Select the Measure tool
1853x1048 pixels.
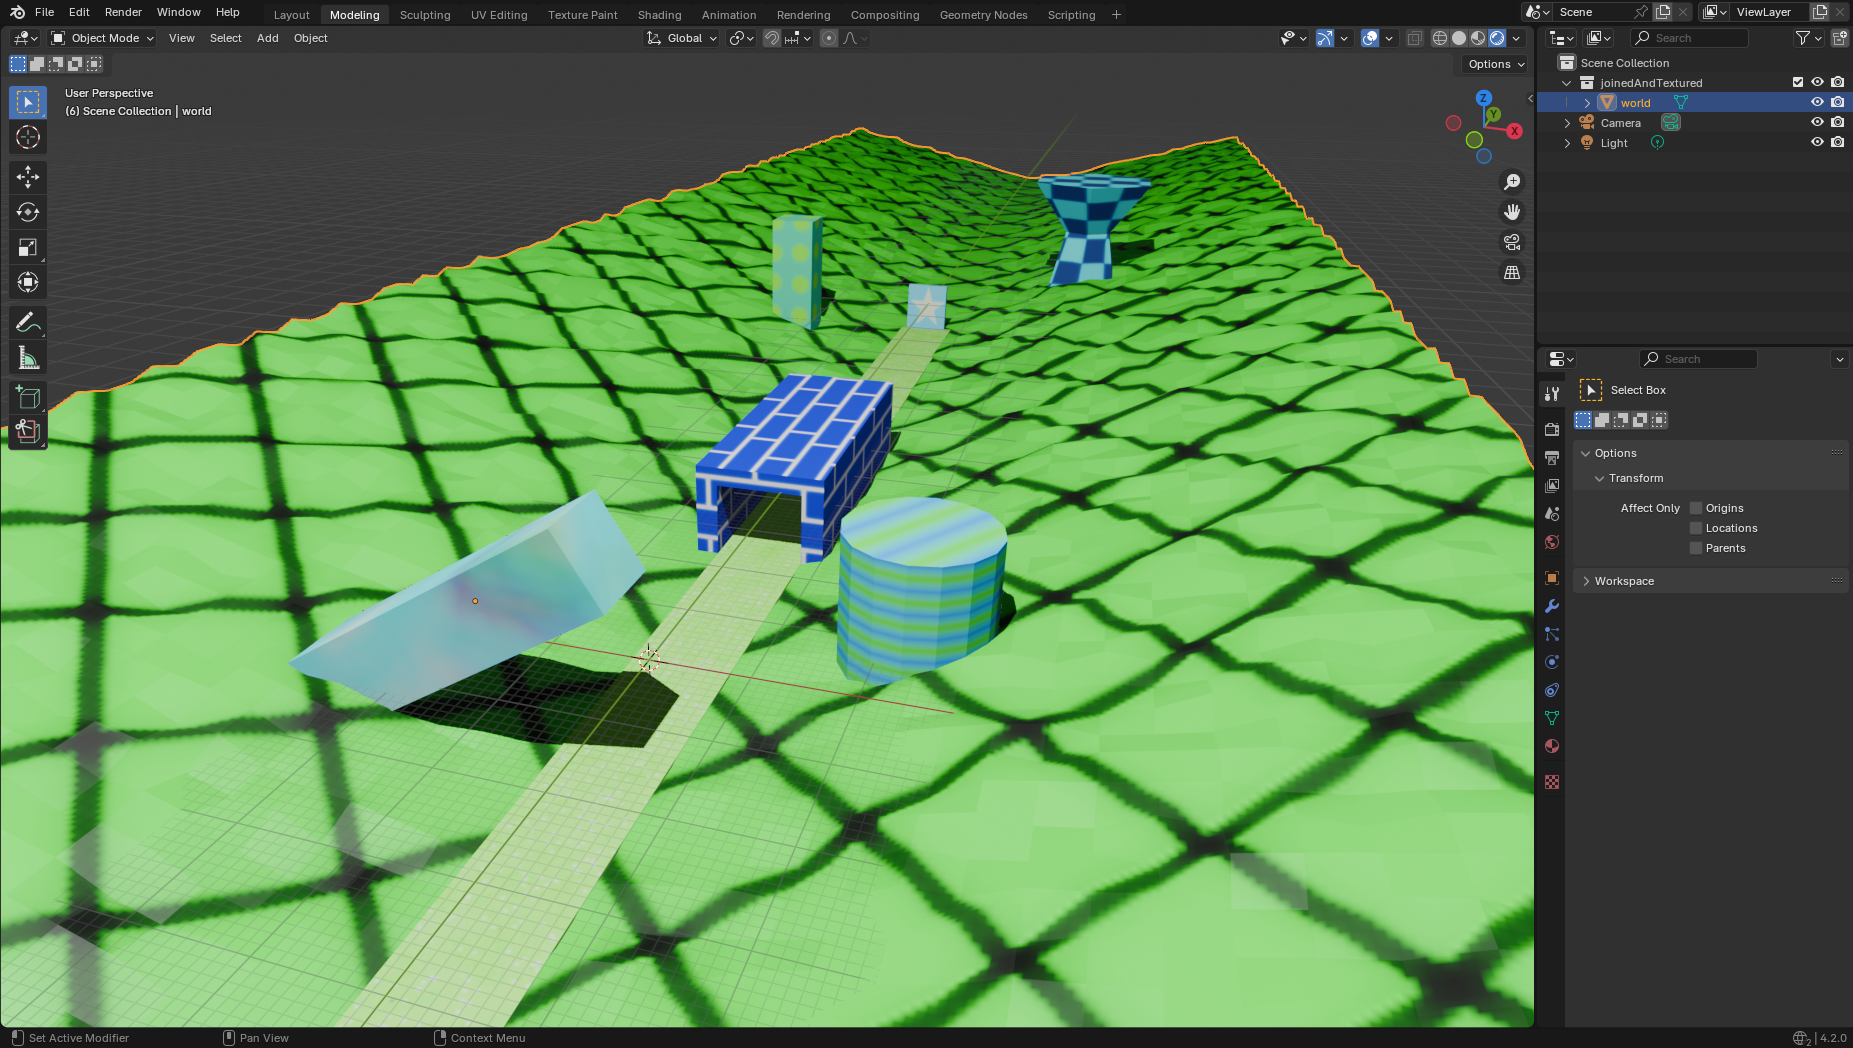pyautogui.click(x=28, y=357)
